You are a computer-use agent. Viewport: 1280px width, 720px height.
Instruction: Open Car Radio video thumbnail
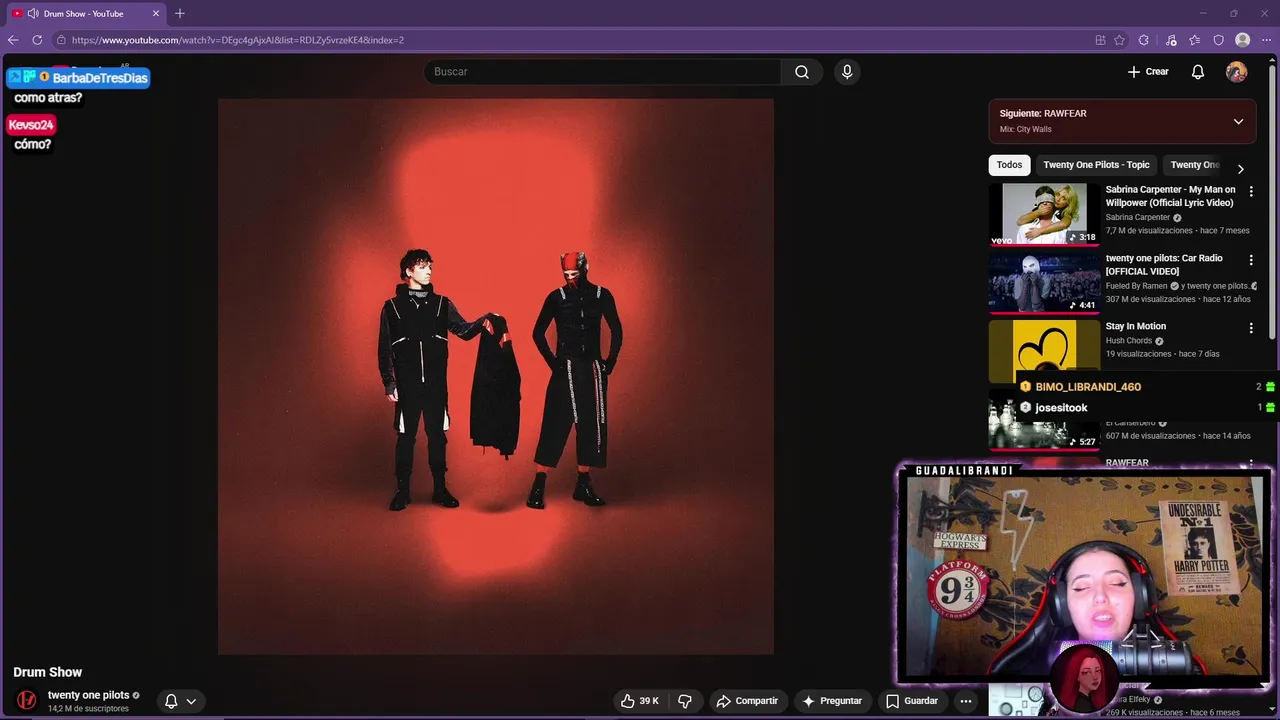(x=1044, y=282)
